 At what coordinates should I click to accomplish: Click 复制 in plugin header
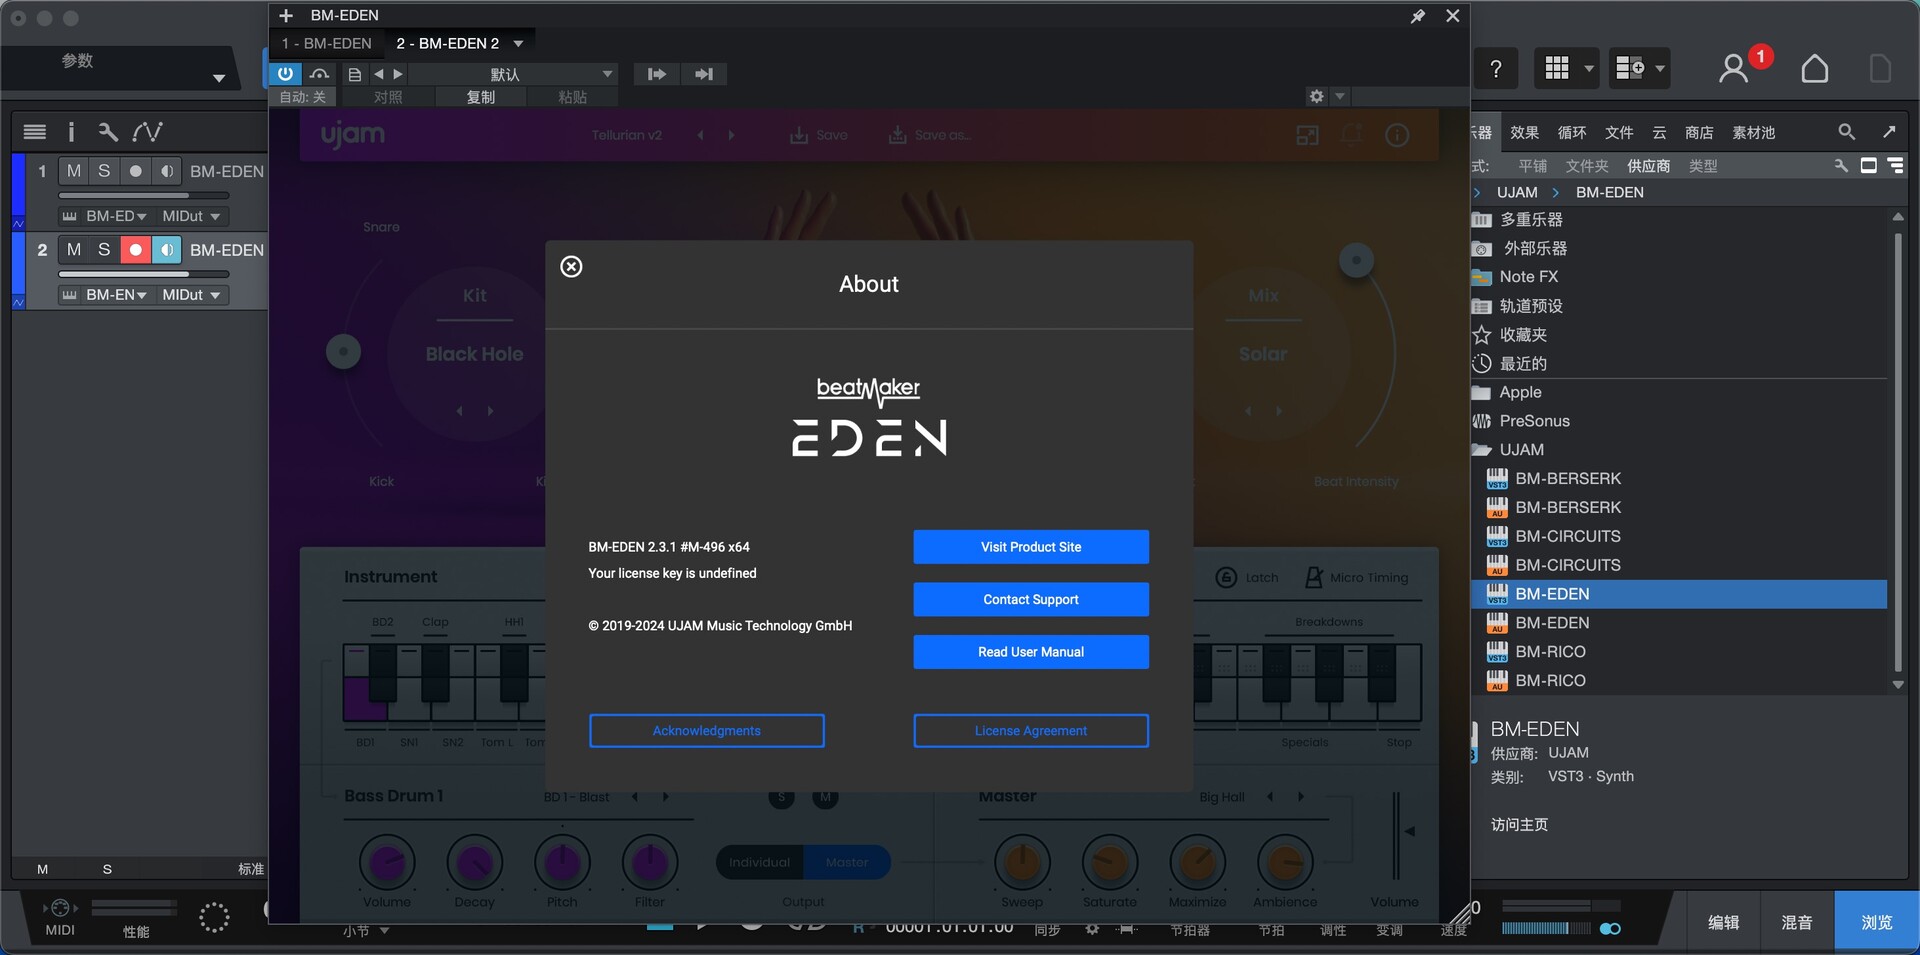pyautogui.click(x=481, y=97)
